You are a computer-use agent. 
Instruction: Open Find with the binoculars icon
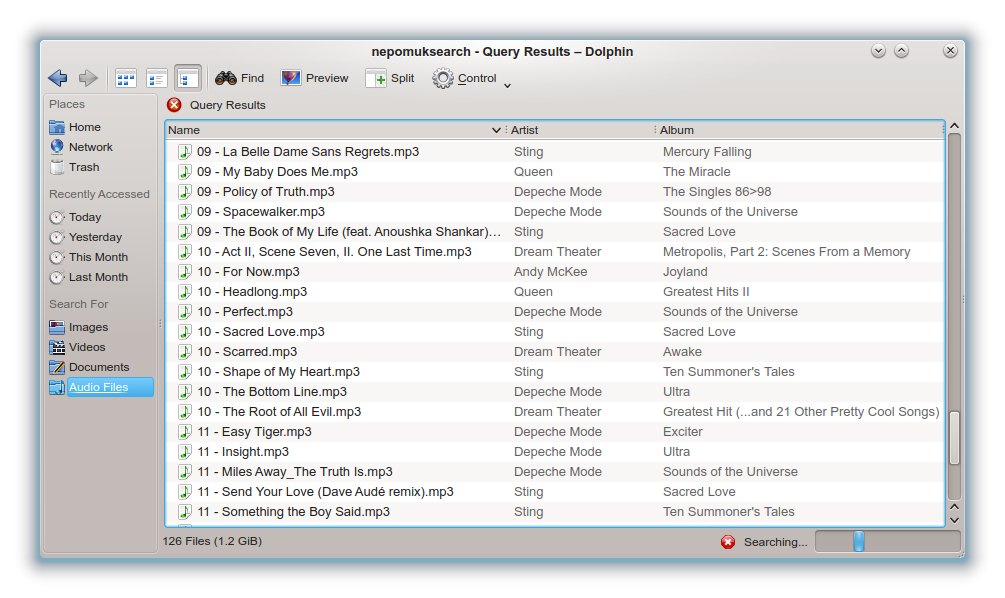239,78
